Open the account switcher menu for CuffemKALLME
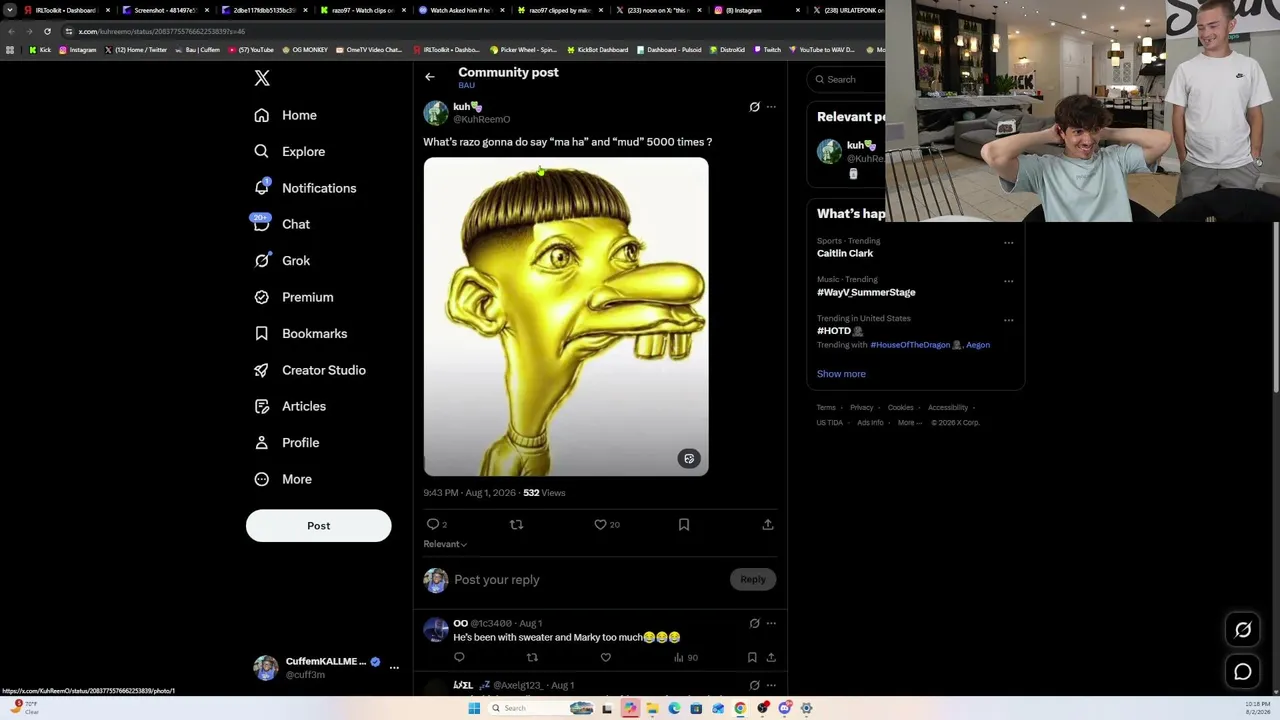The width and height of the screenshot is (1280, 720). (394, 668)
